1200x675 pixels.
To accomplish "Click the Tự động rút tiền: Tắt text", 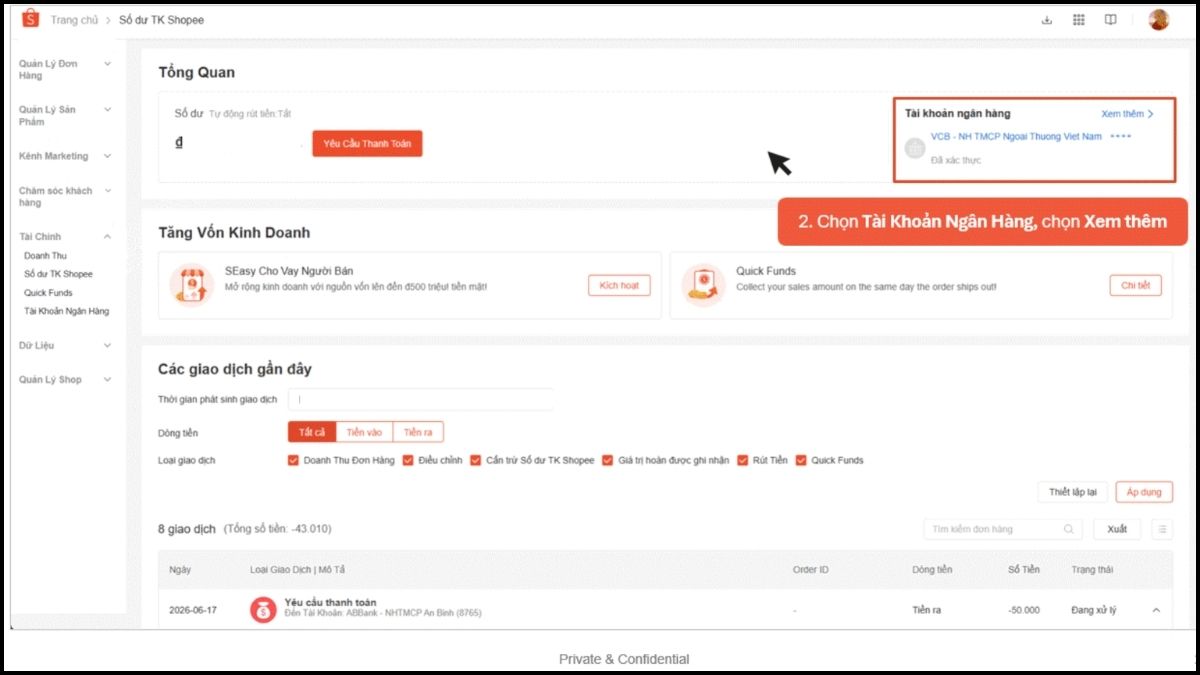I will click(x=250, y=114).
